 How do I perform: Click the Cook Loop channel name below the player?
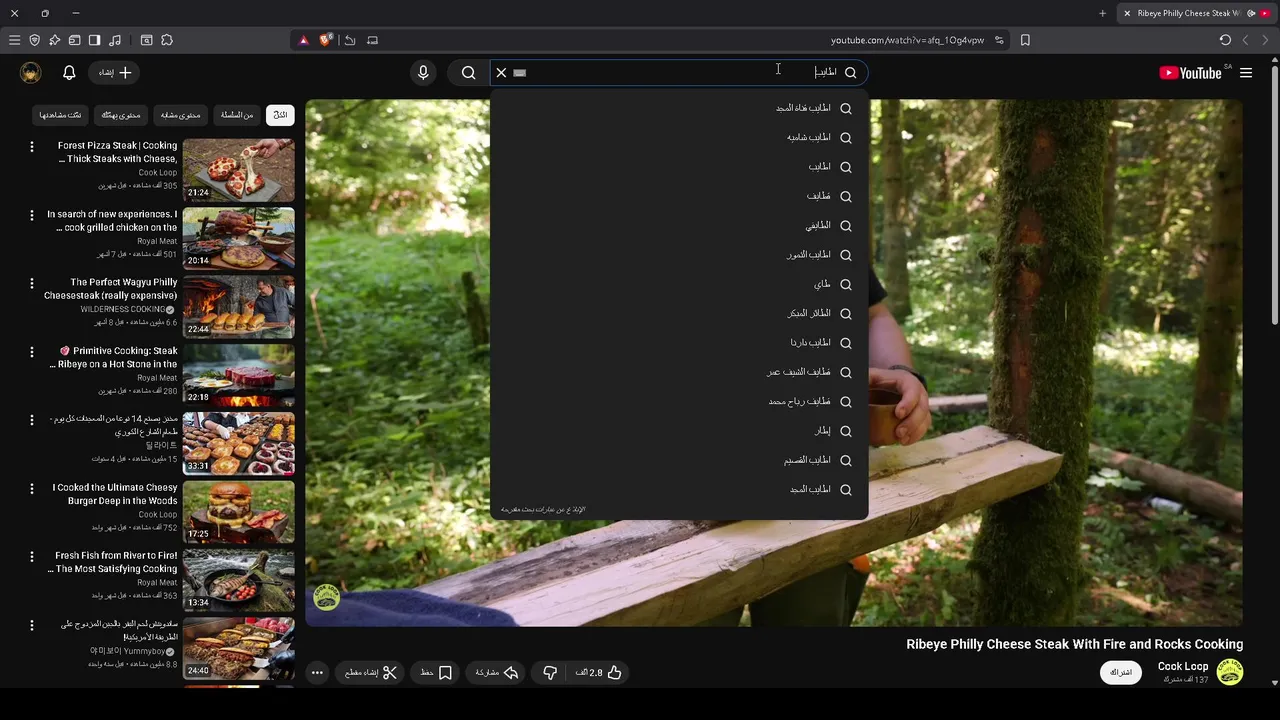[x=1183, y=666]
